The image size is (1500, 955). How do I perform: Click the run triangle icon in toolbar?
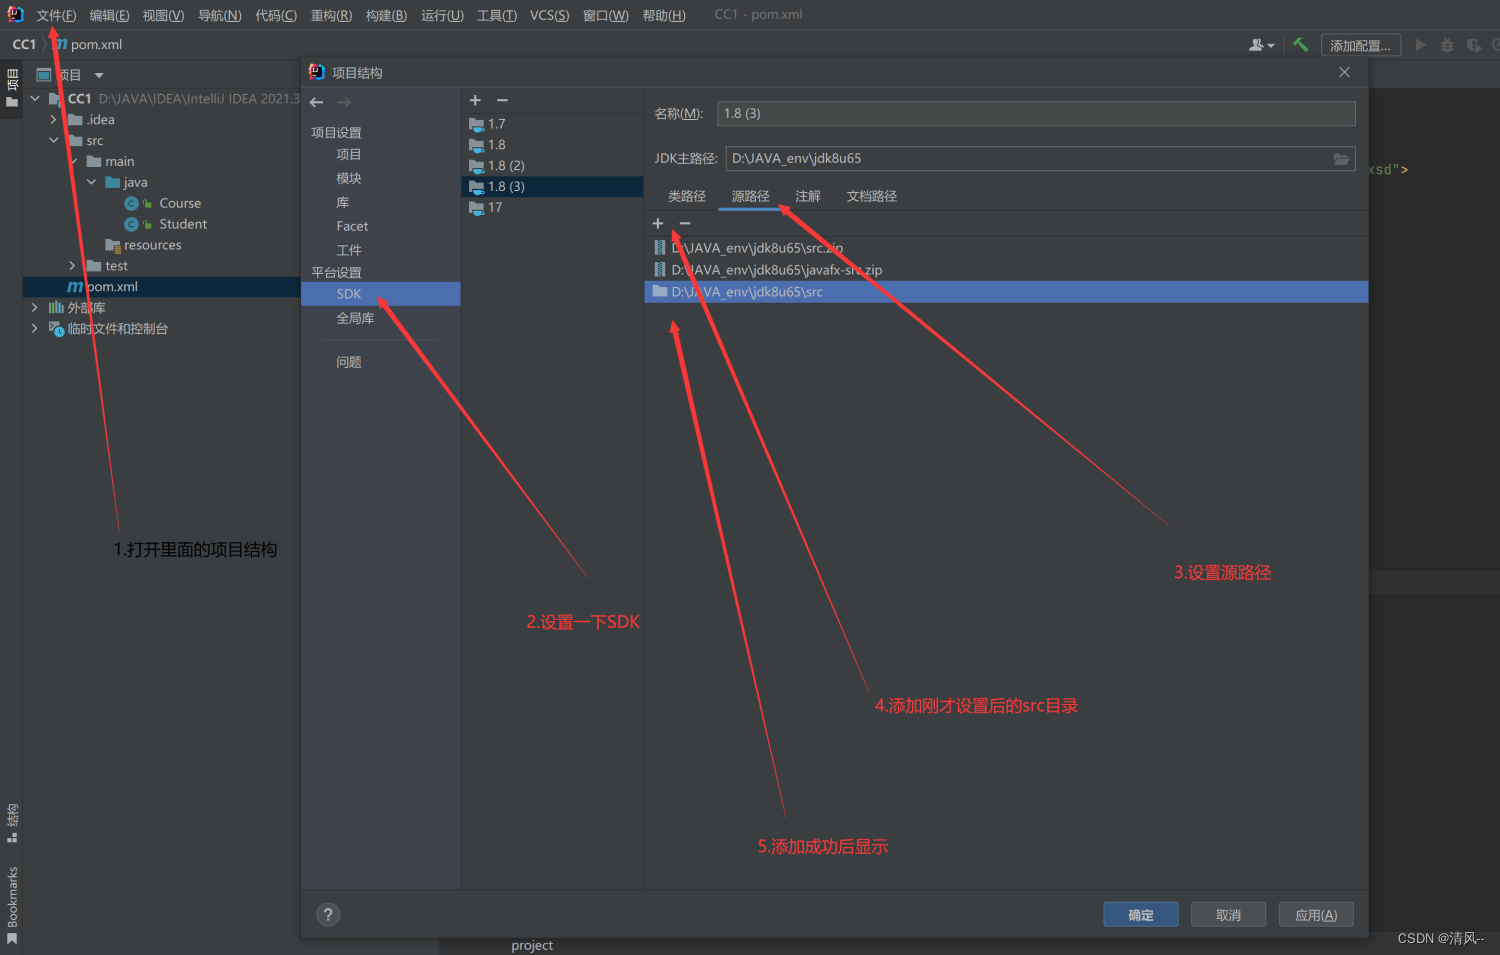point(1420,45)
